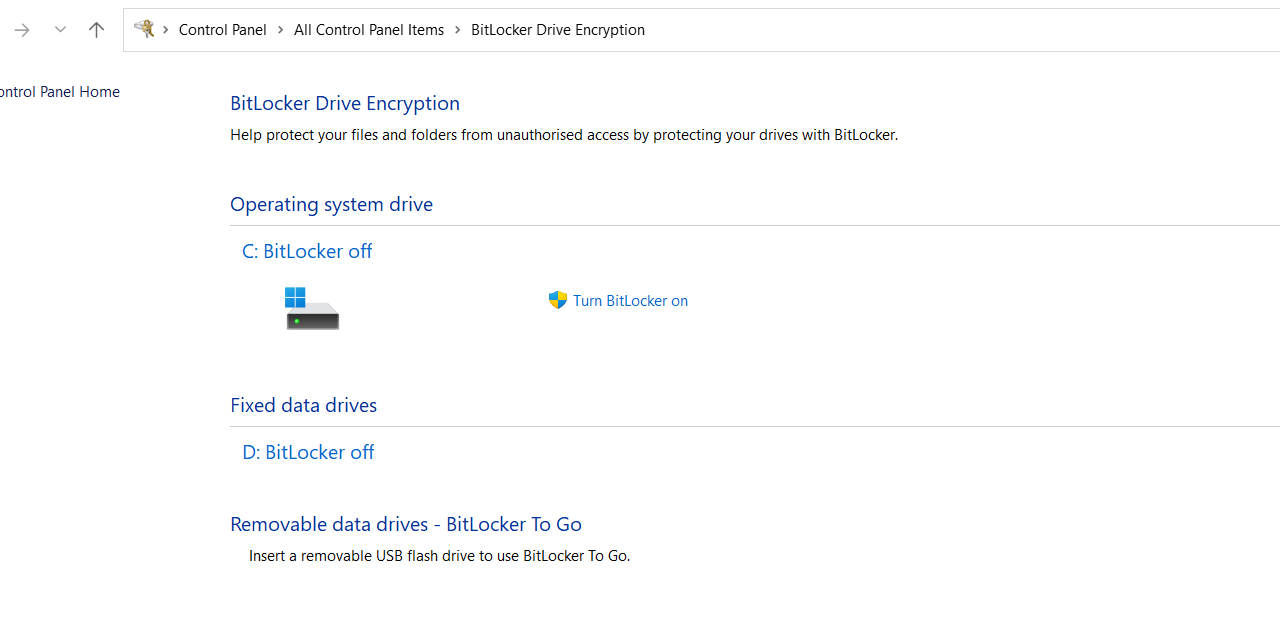Screen dimensions: 1280x640
Task: Click the Operating system drive heading
Action: click(x=331, y=204)
